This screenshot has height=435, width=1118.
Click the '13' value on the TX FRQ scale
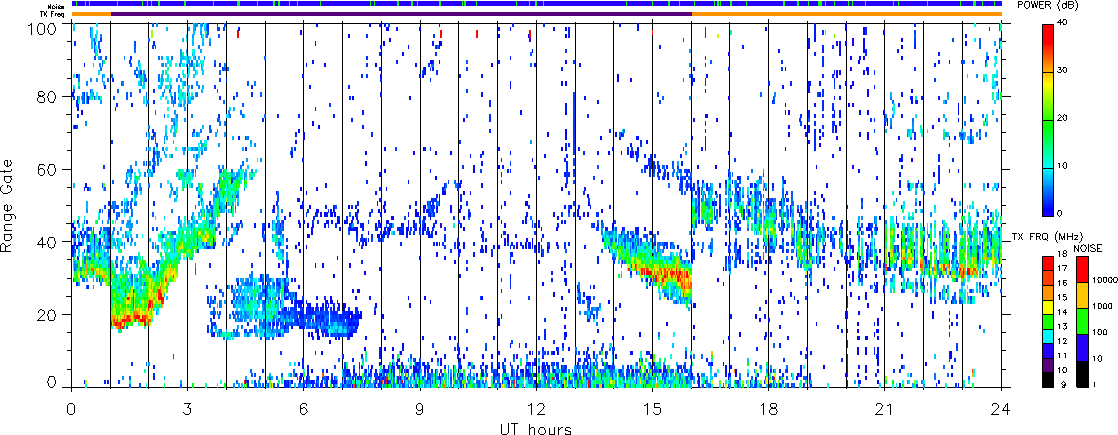tap(1062, 327)
